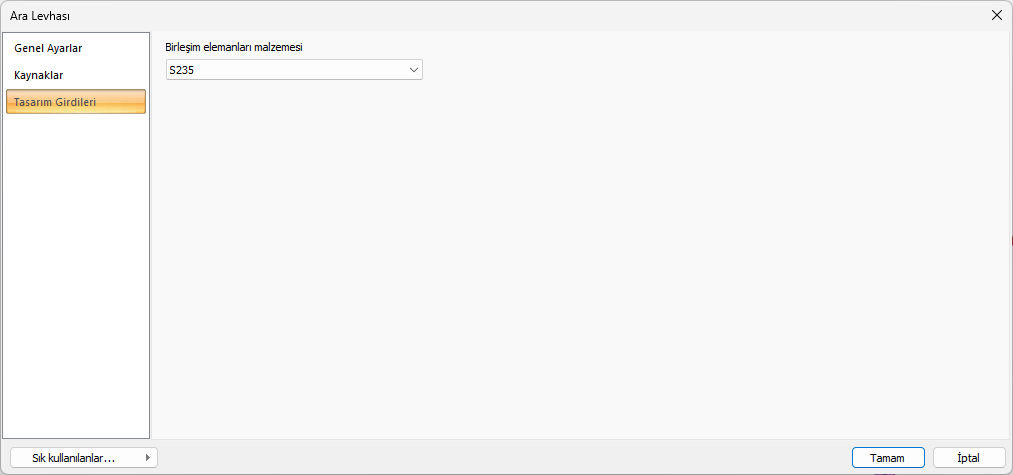This screenshot has width=1013, height=475.
Task: Click the S235 text in the material field
Action: click(181, 70)
